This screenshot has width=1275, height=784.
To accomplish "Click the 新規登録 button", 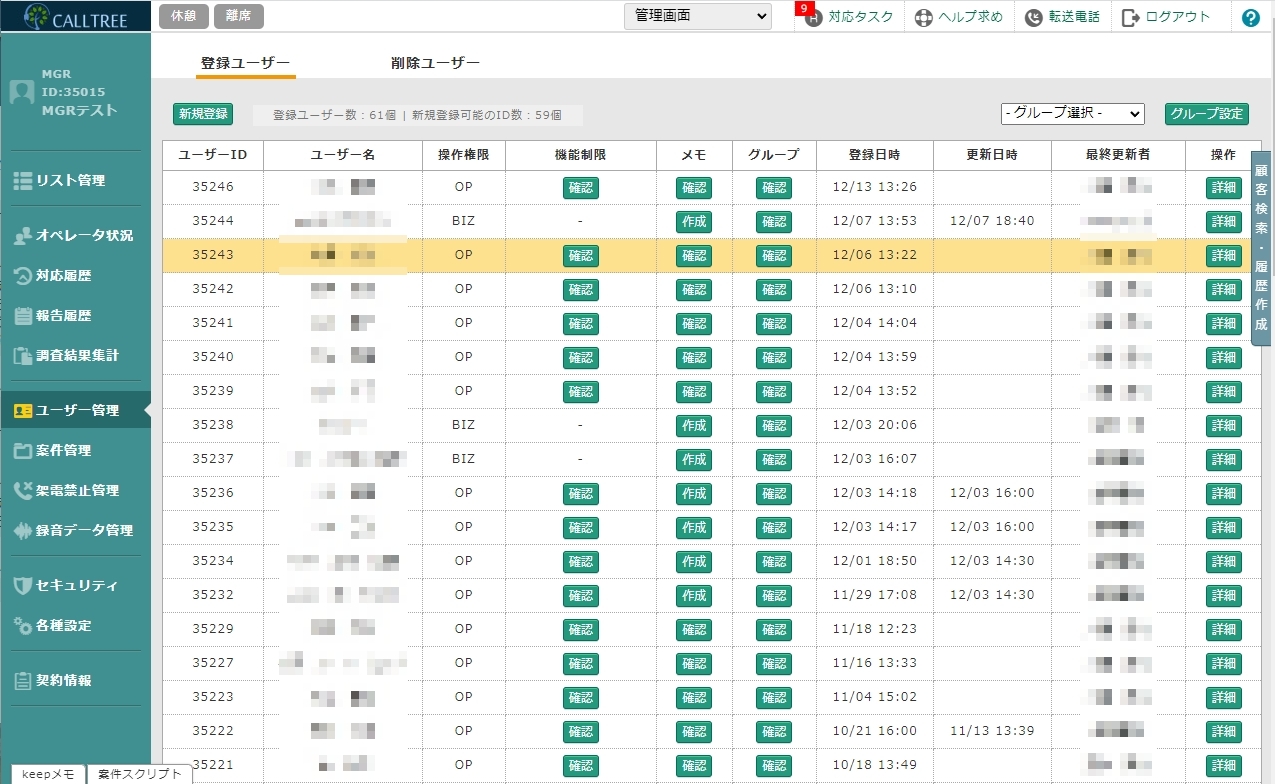I will (203, 114).
